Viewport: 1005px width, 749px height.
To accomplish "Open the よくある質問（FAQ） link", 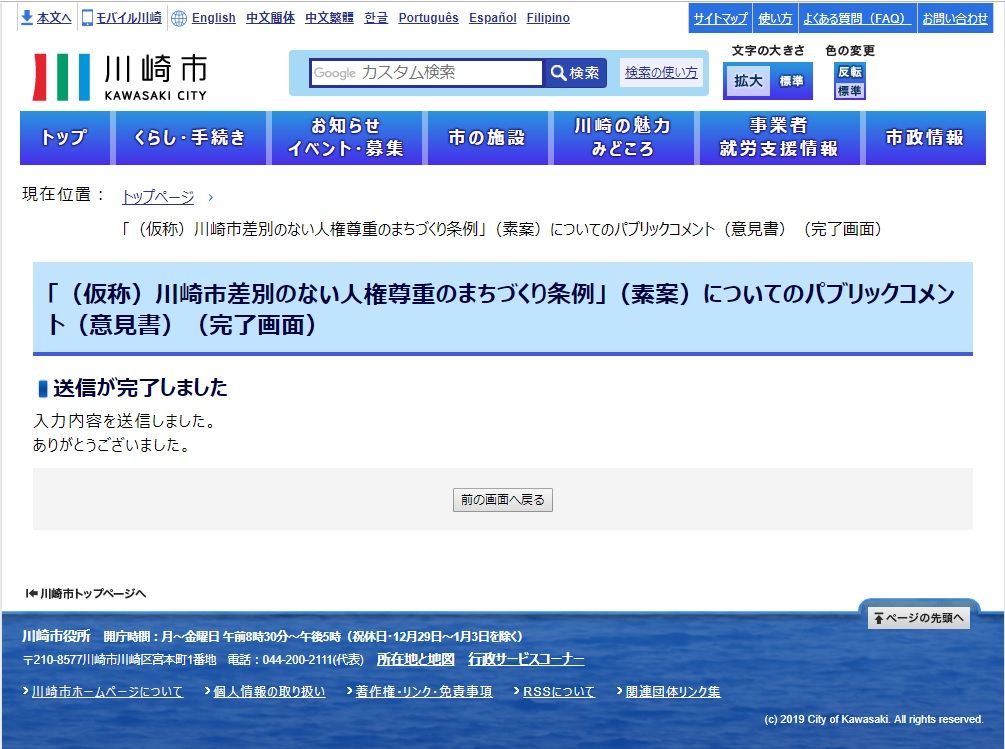I will click(x=853, y=18).
